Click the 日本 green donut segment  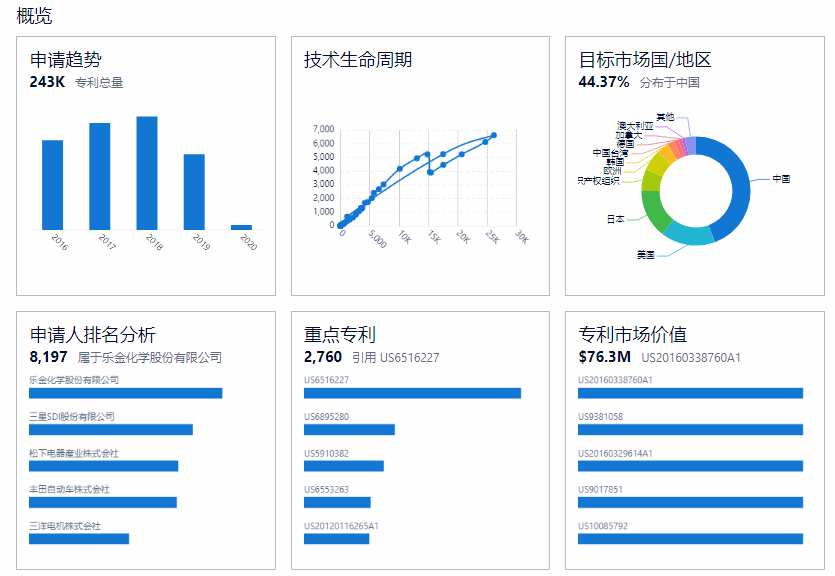coord(654,210)
